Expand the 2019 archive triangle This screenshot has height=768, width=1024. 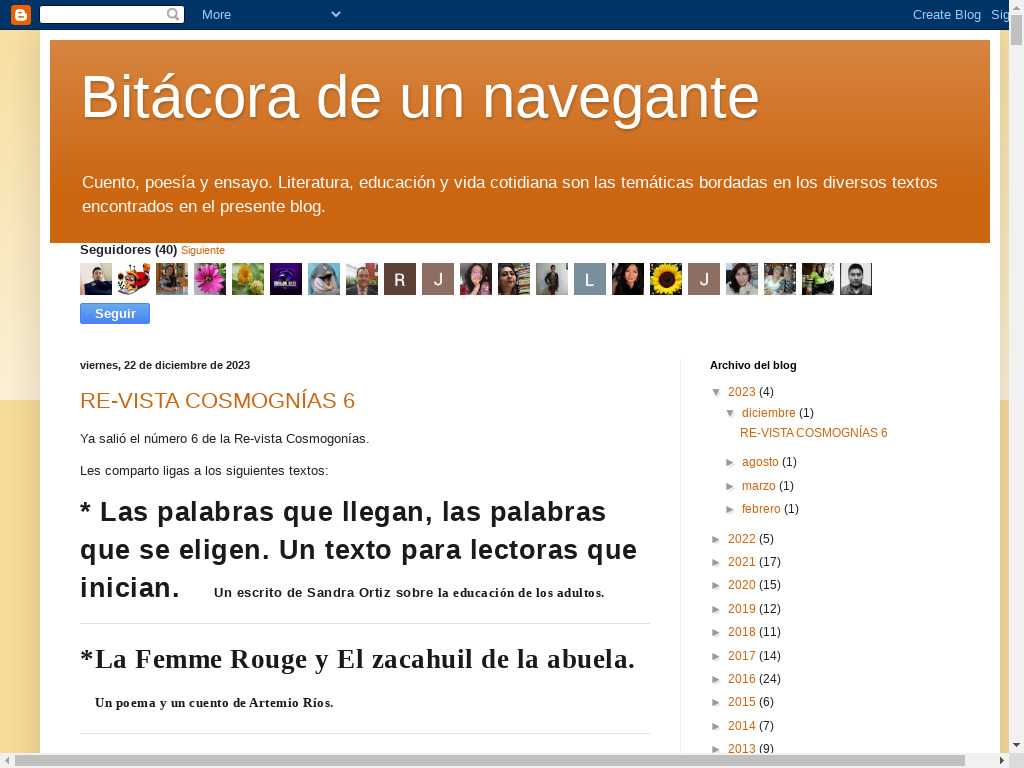(716, 609)
